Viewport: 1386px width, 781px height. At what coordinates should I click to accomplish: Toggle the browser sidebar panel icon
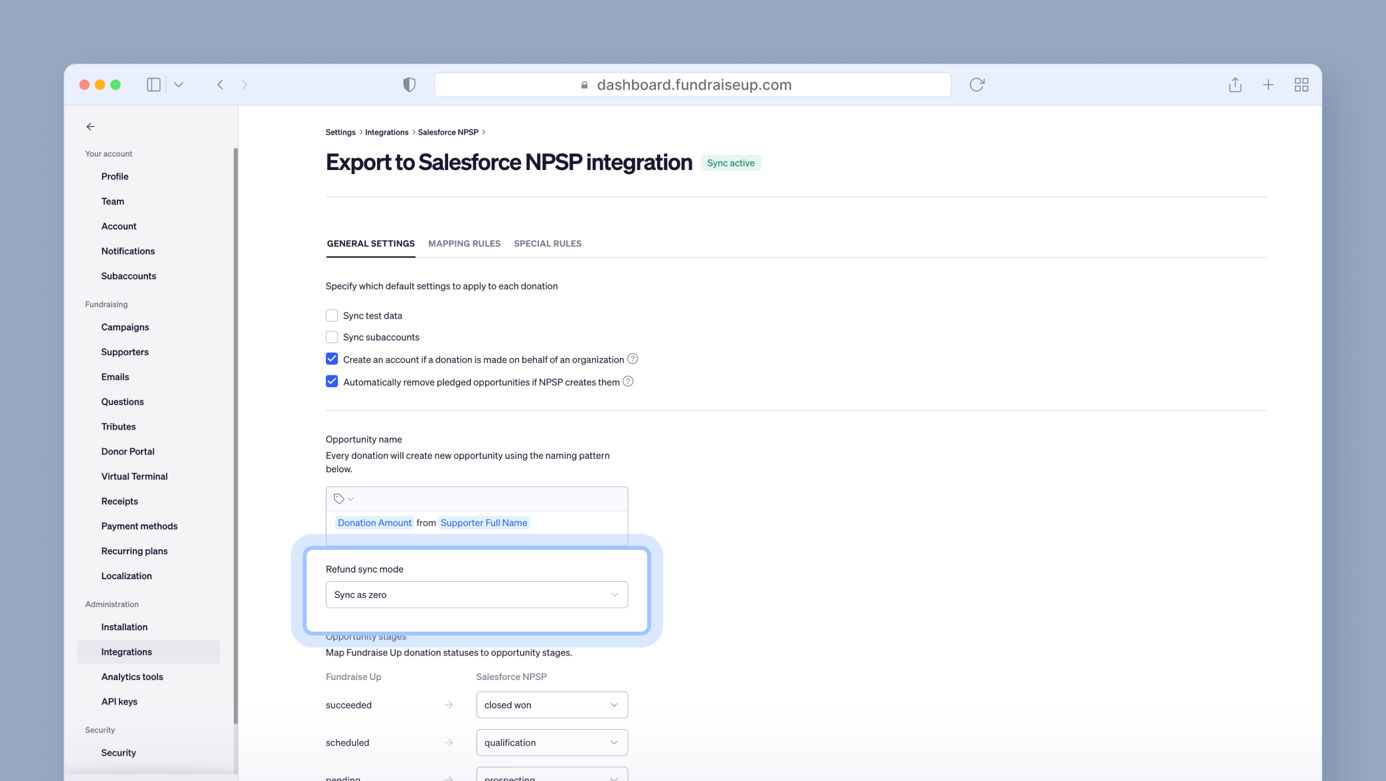(x=154, y=85)
